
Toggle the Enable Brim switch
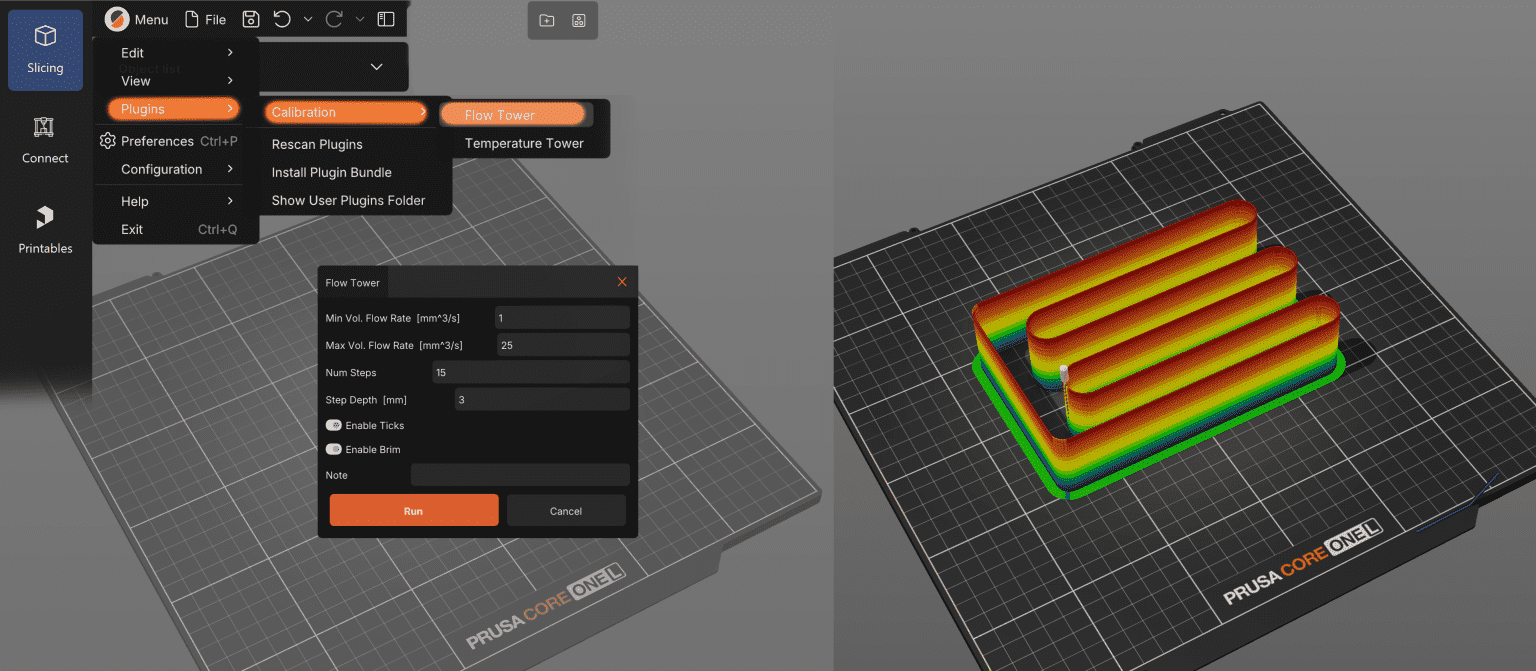point(334,449)
